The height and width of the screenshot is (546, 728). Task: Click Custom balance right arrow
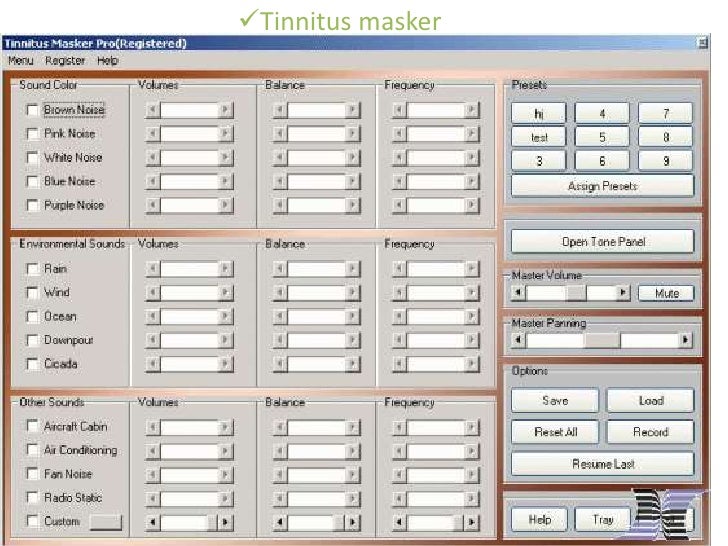[x=352, y=522]
